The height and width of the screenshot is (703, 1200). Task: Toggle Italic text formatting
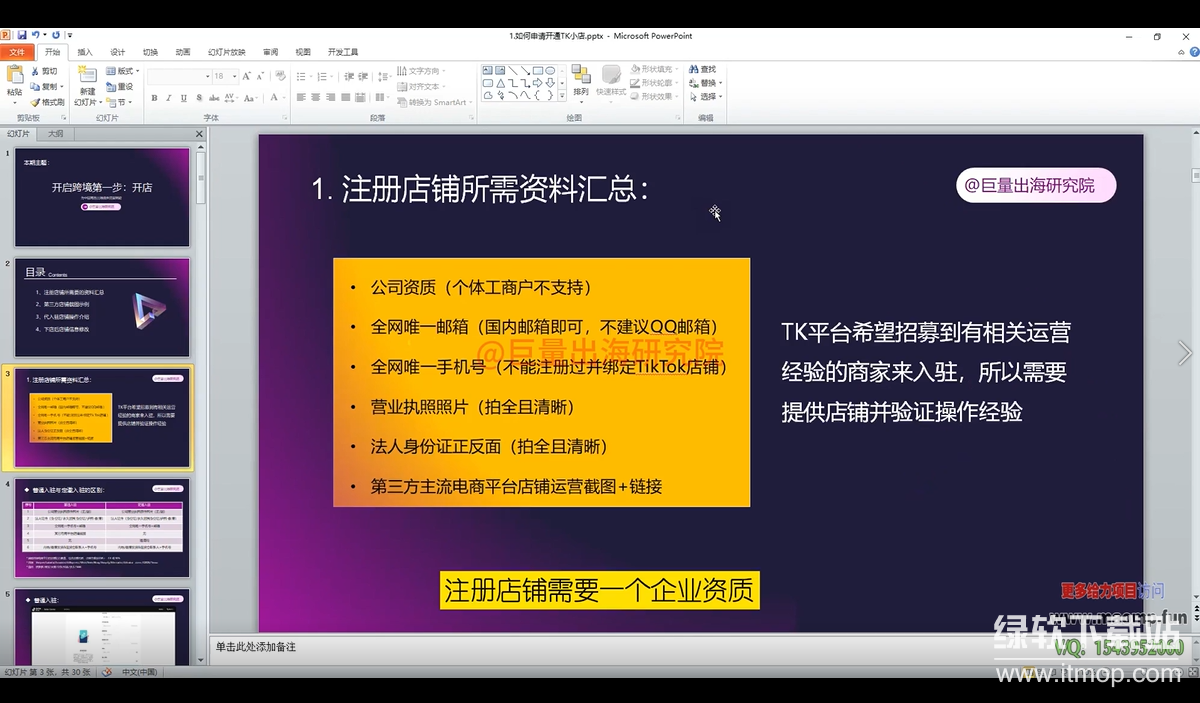[169, 98]
